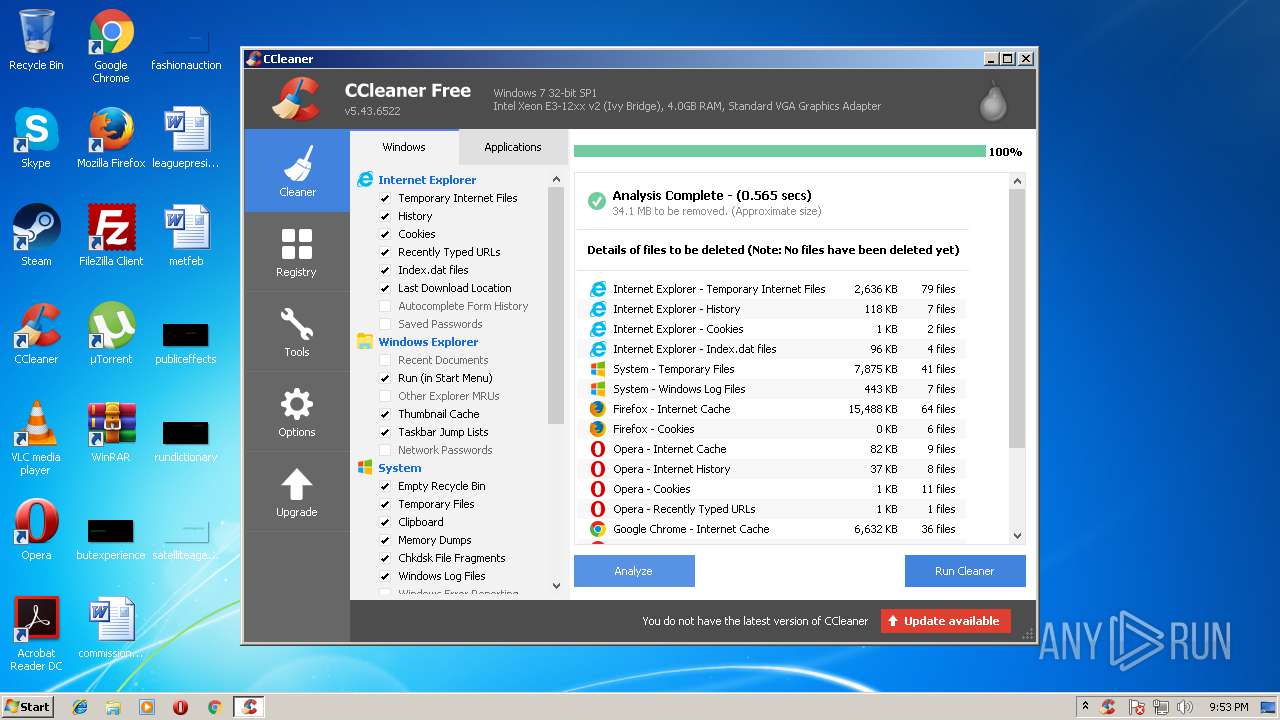
Task: Open Skype desktop shortcut
Action: coord(36,138)
